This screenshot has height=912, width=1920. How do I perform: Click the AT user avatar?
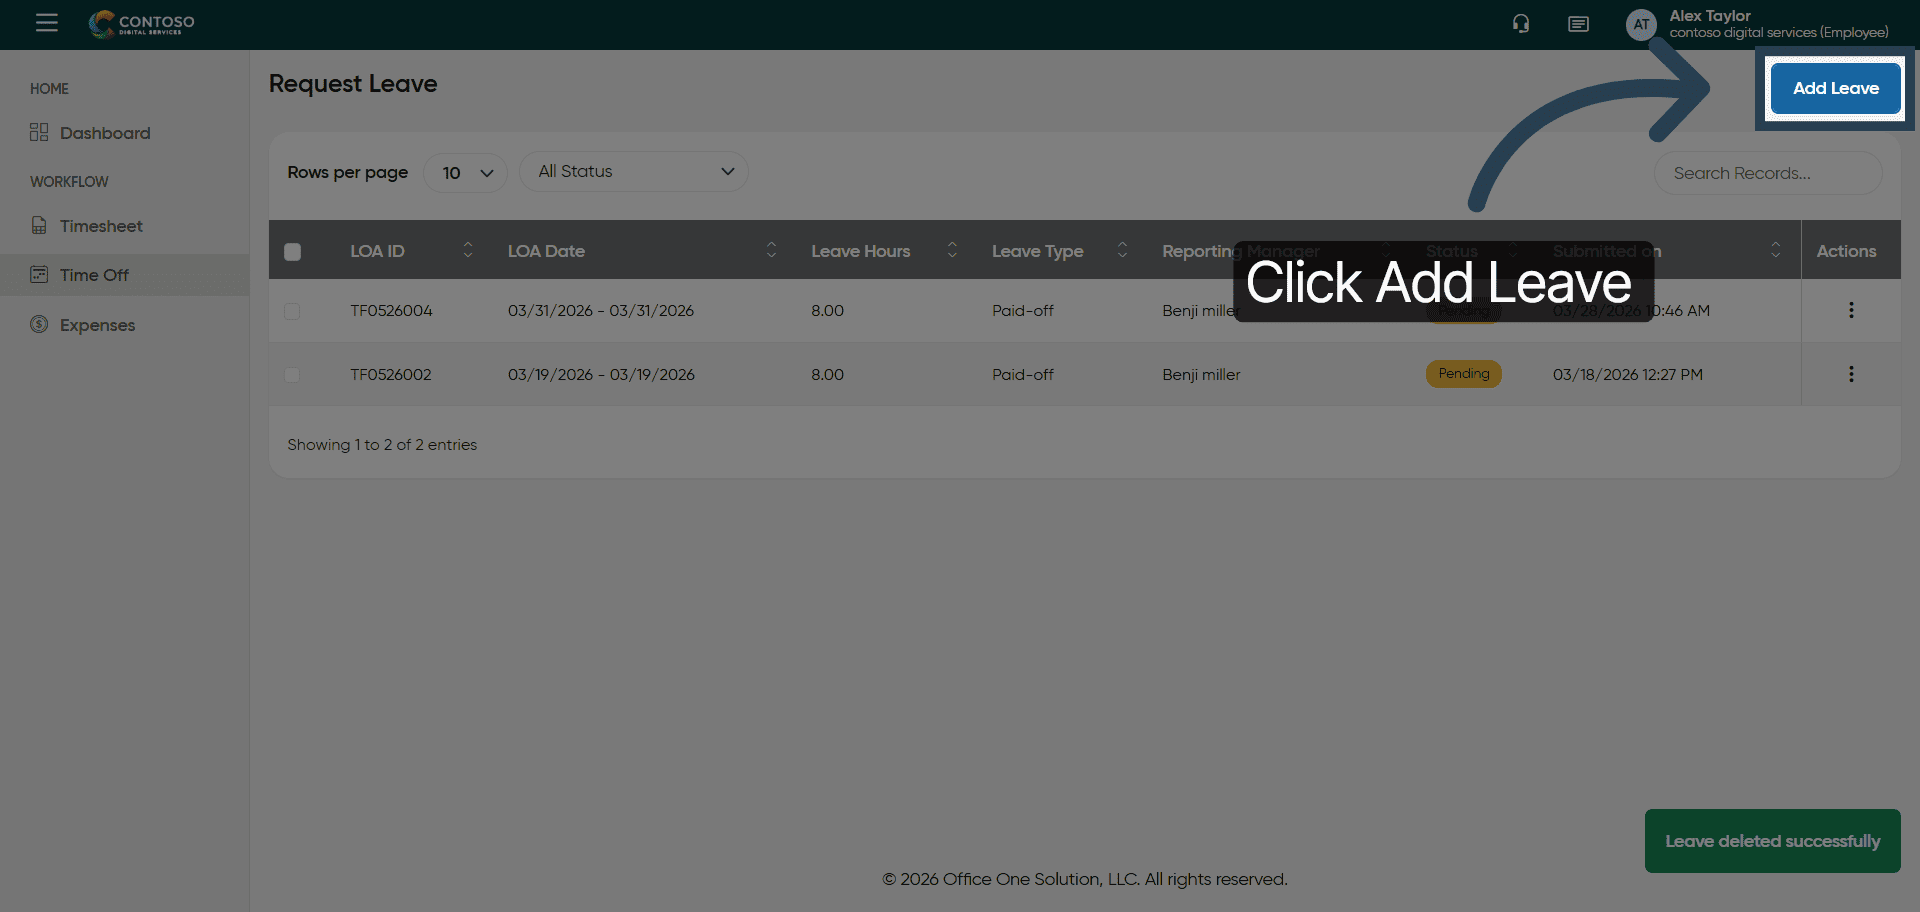pos(1641,25)
